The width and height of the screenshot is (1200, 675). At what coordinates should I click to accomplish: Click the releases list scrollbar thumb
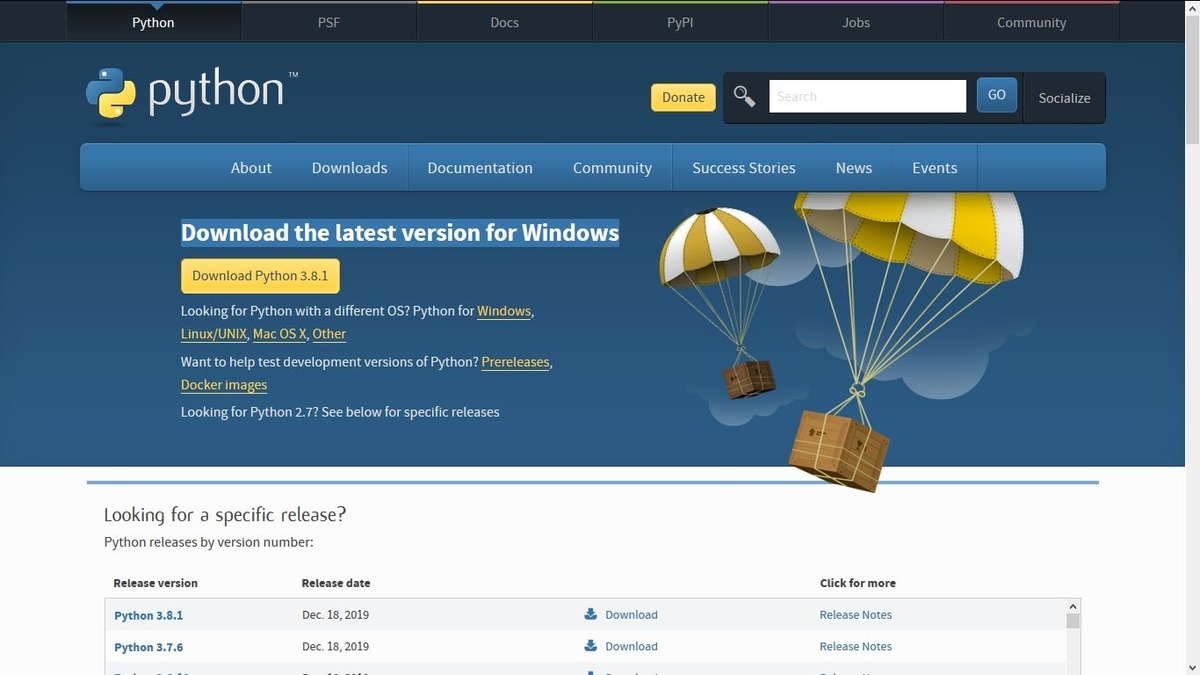point(1073,621)
